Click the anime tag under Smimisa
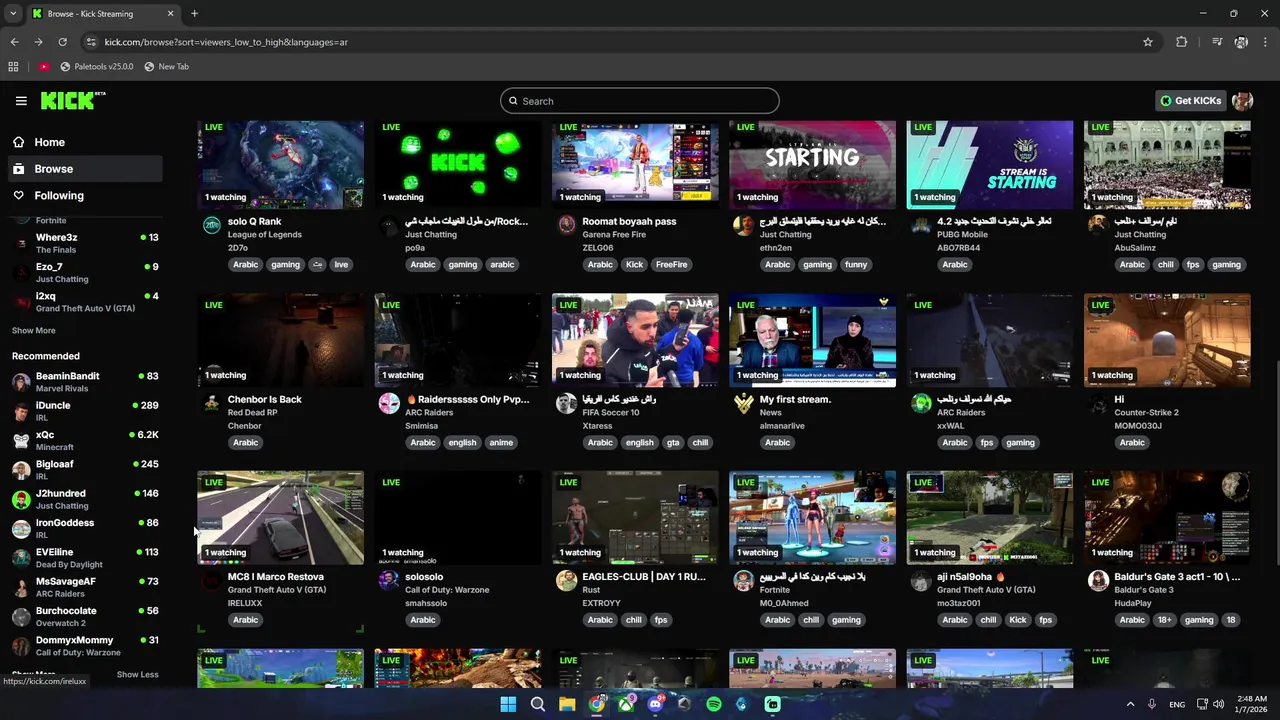This screenshot has width=1280, height=720. click(x=501, y=443)
